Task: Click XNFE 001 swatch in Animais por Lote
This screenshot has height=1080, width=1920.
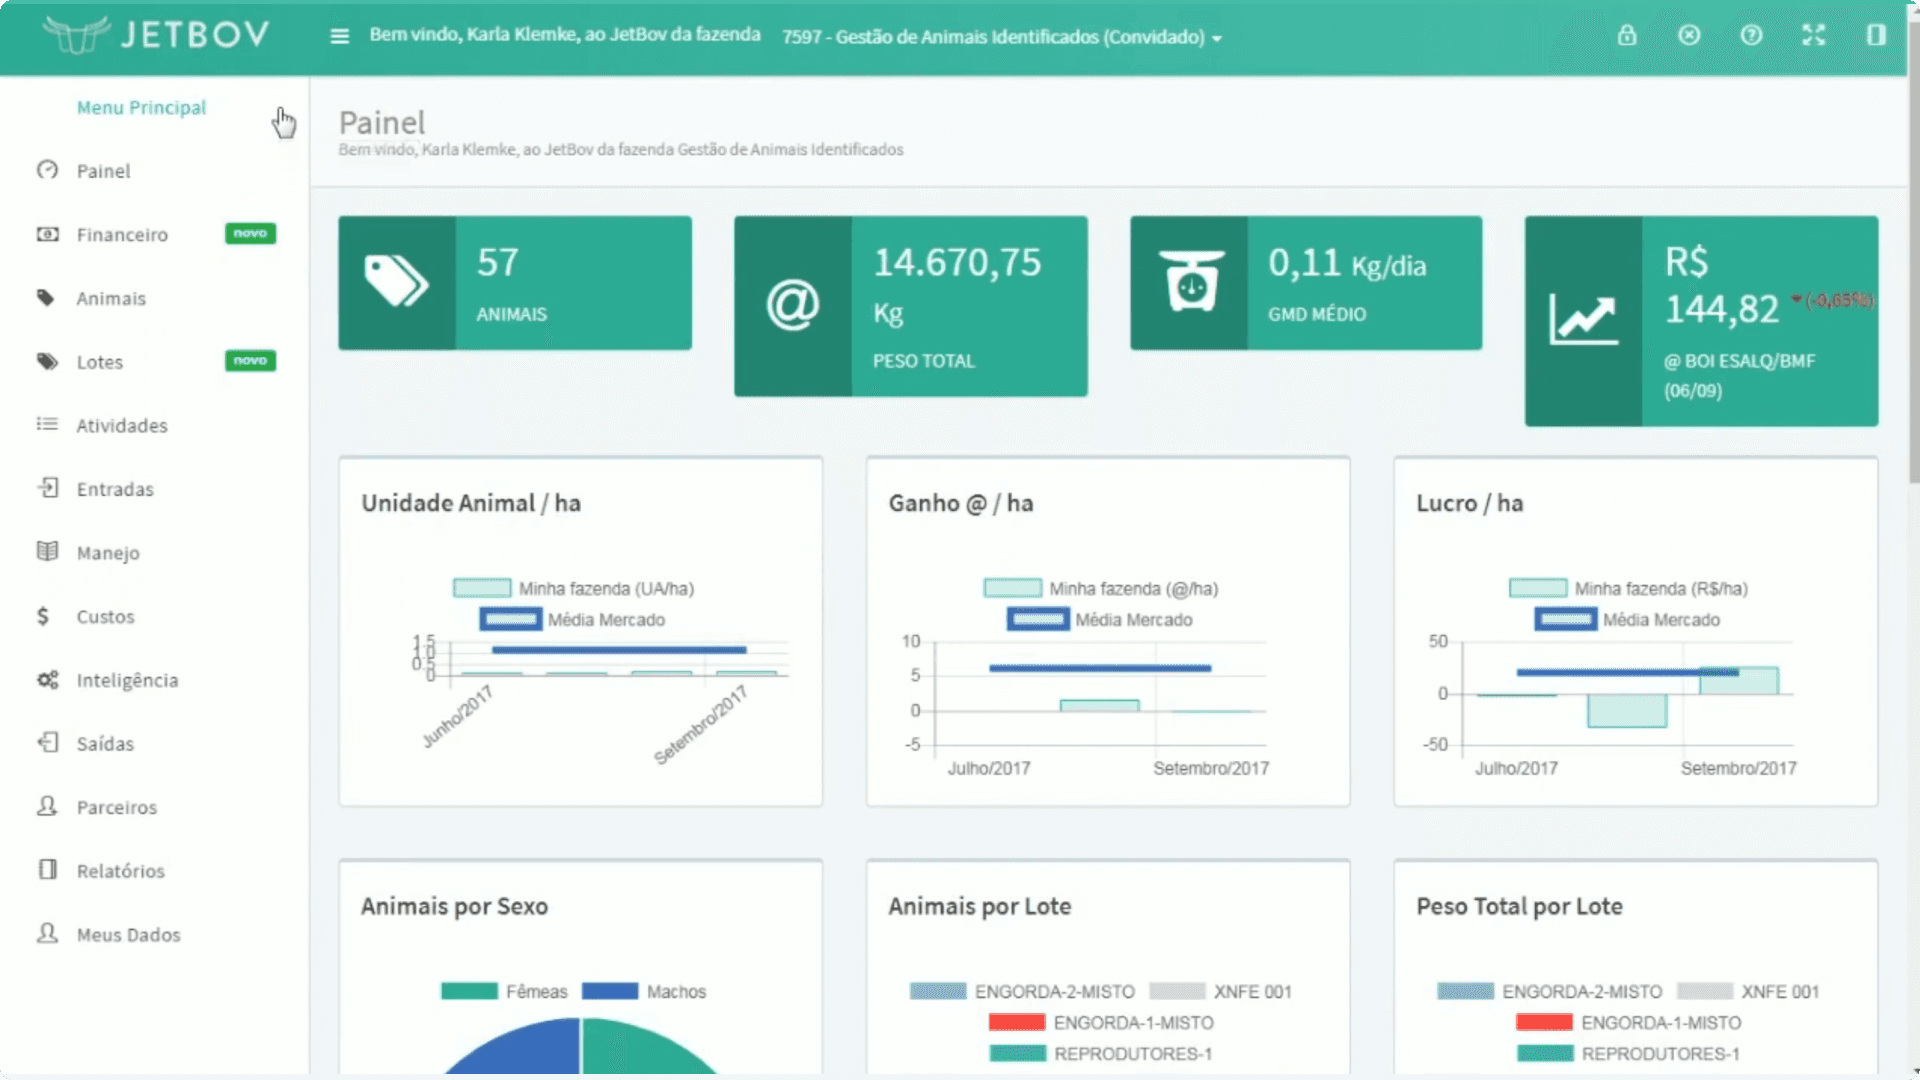Action: coord(1177,991)
